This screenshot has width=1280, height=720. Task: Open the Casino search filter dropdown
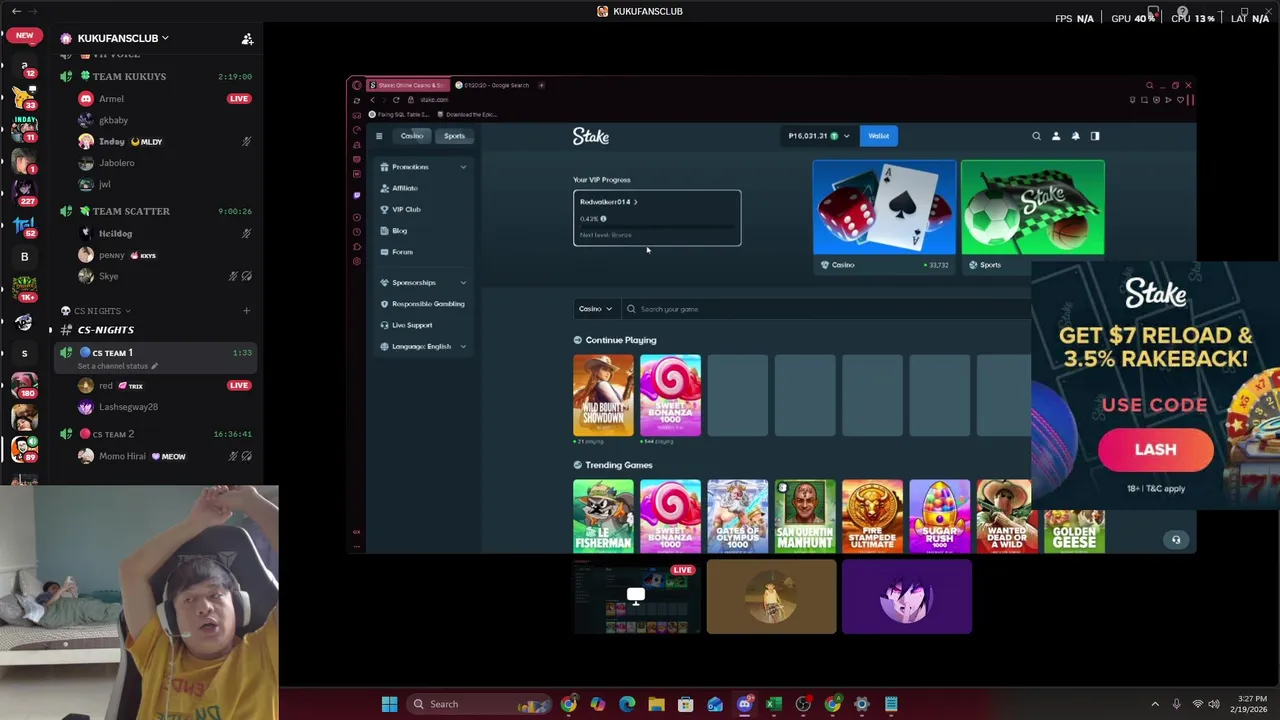click(x=595, y=309)
